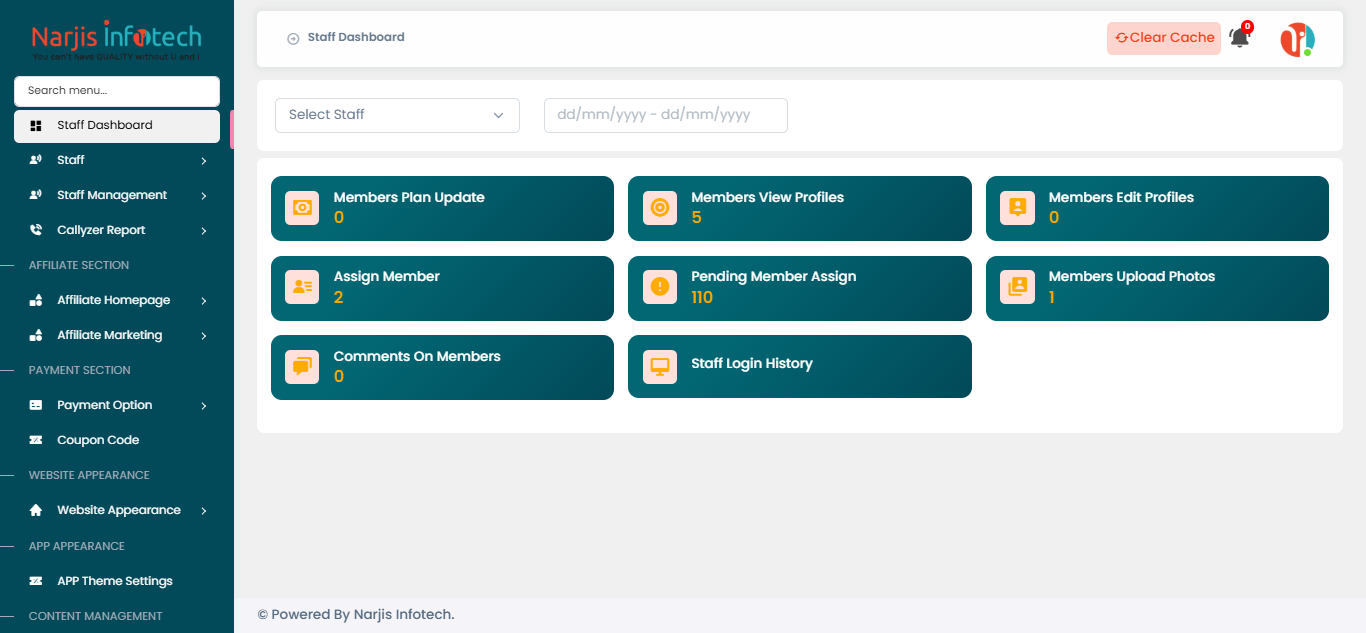
Task: Open Callyzer Report menu item
Action: point(117,230)
